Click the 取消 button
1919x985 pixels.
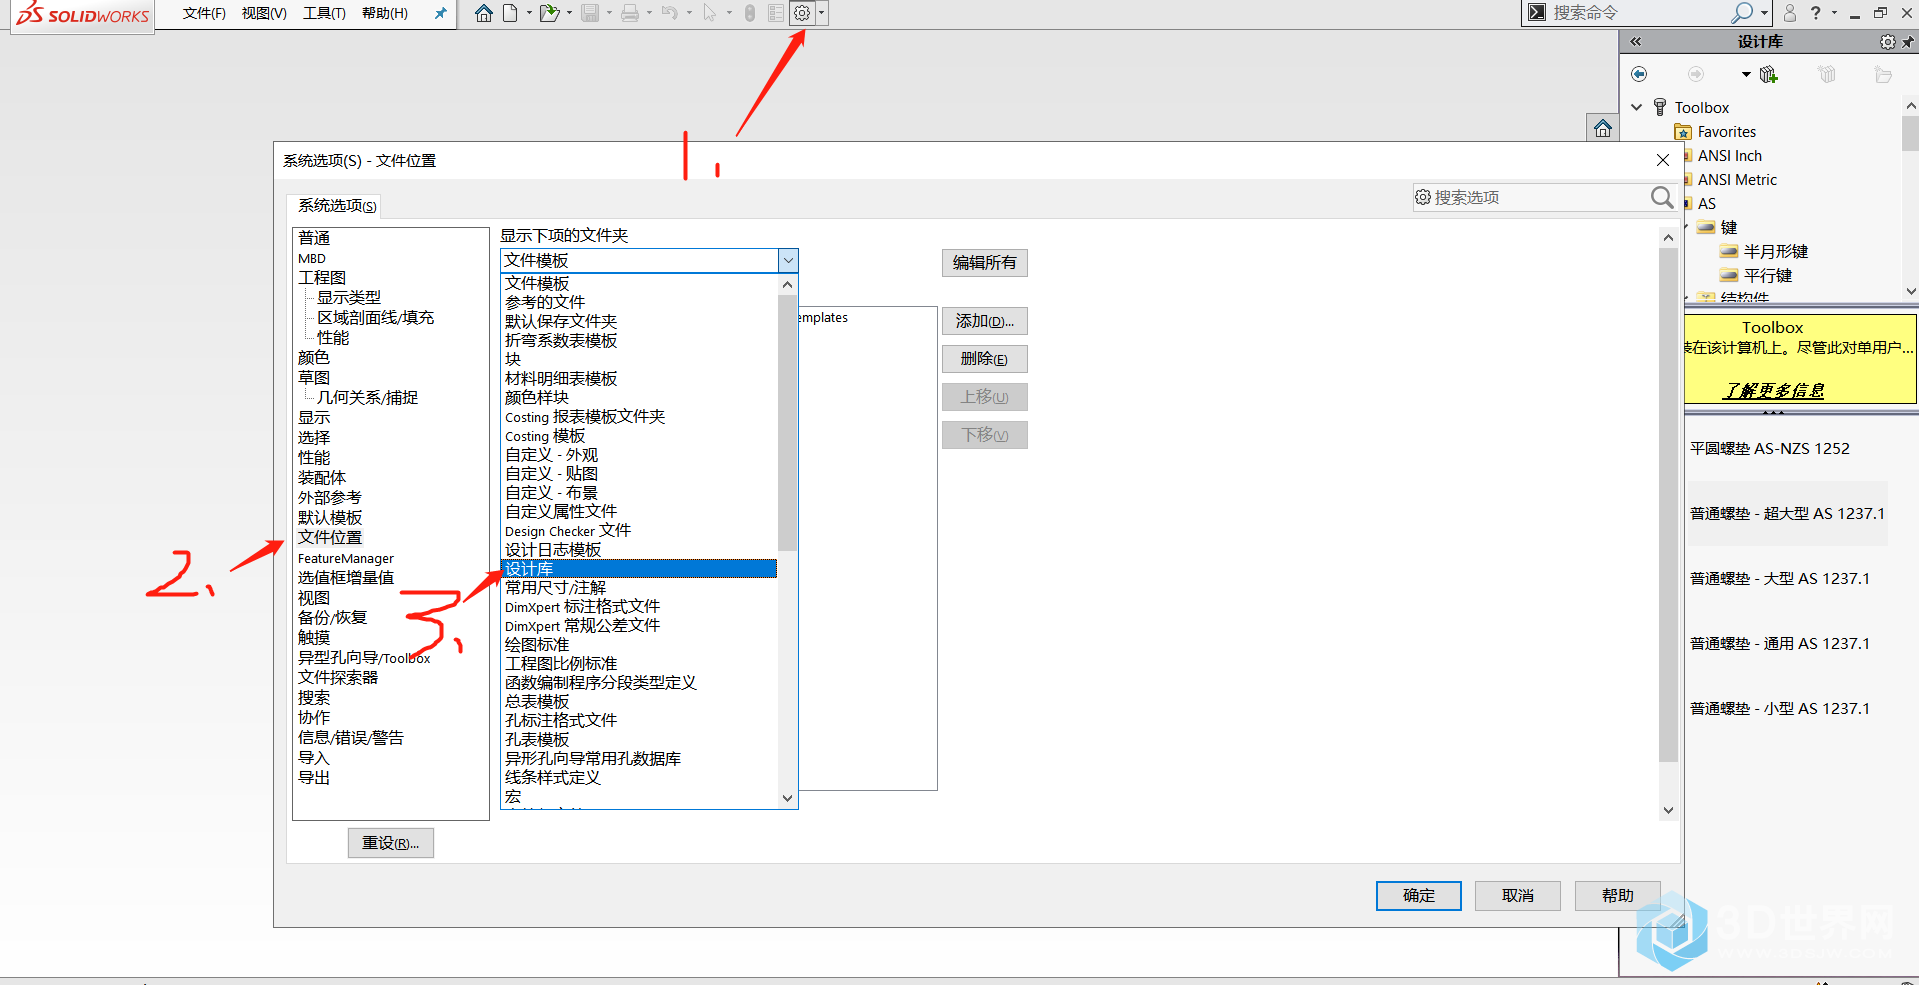click(1517, 896)
